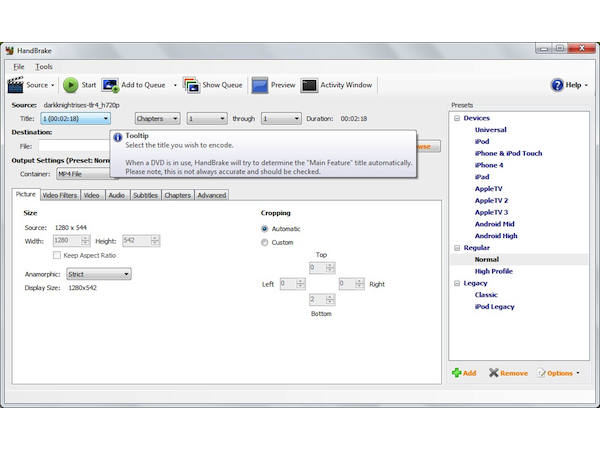Select the iPhone & iPod Touch preset
600x450 pixels.
point(509,153)
